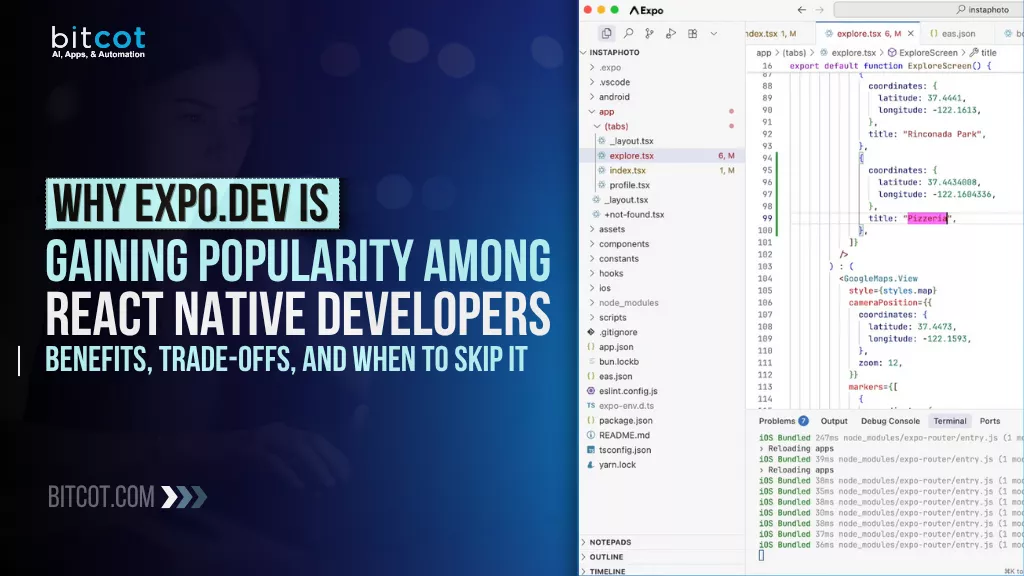The height and width of the screenshot is (576, 1024).
Task: Open profile.tsx in the file tree
Action: 629,185
